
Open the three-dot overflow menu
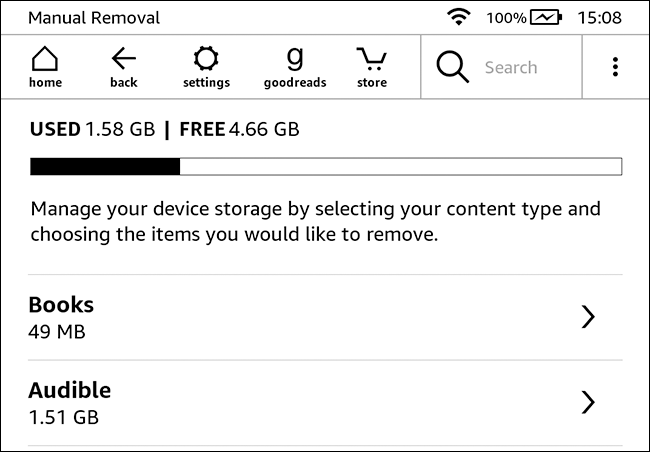(x=615, y=67)
